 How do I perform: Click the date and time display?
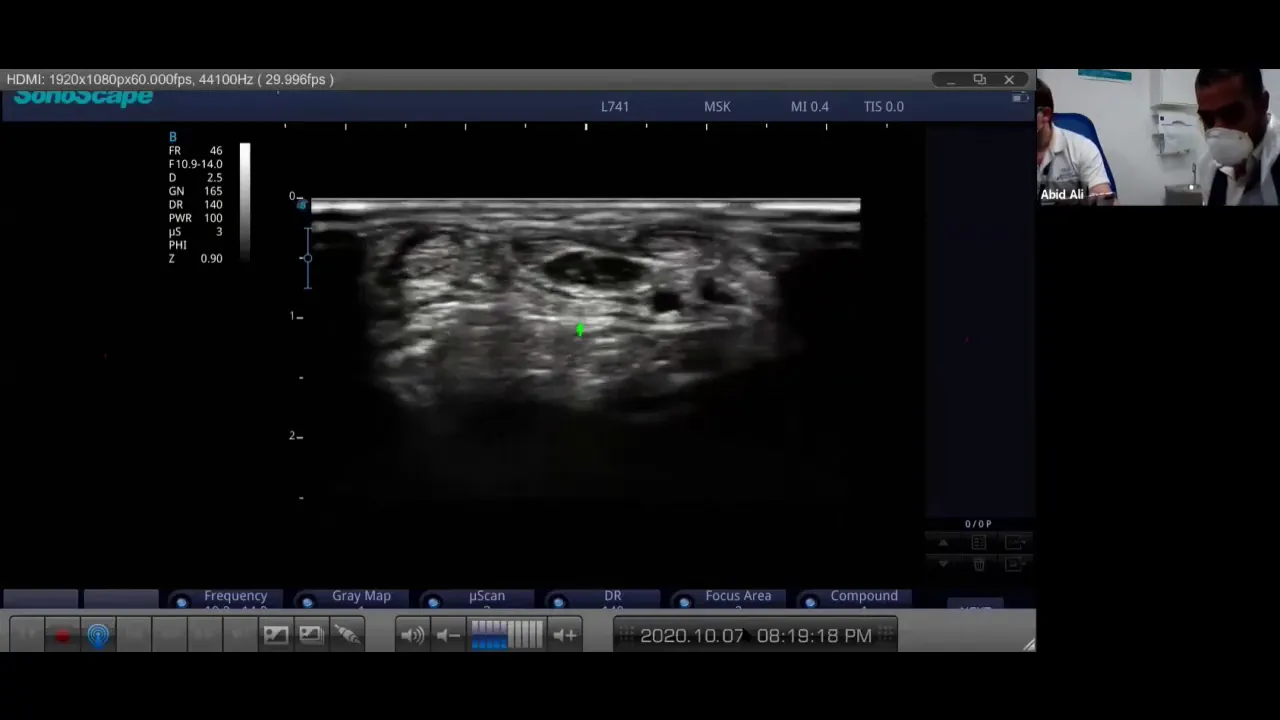coord(755,635)
